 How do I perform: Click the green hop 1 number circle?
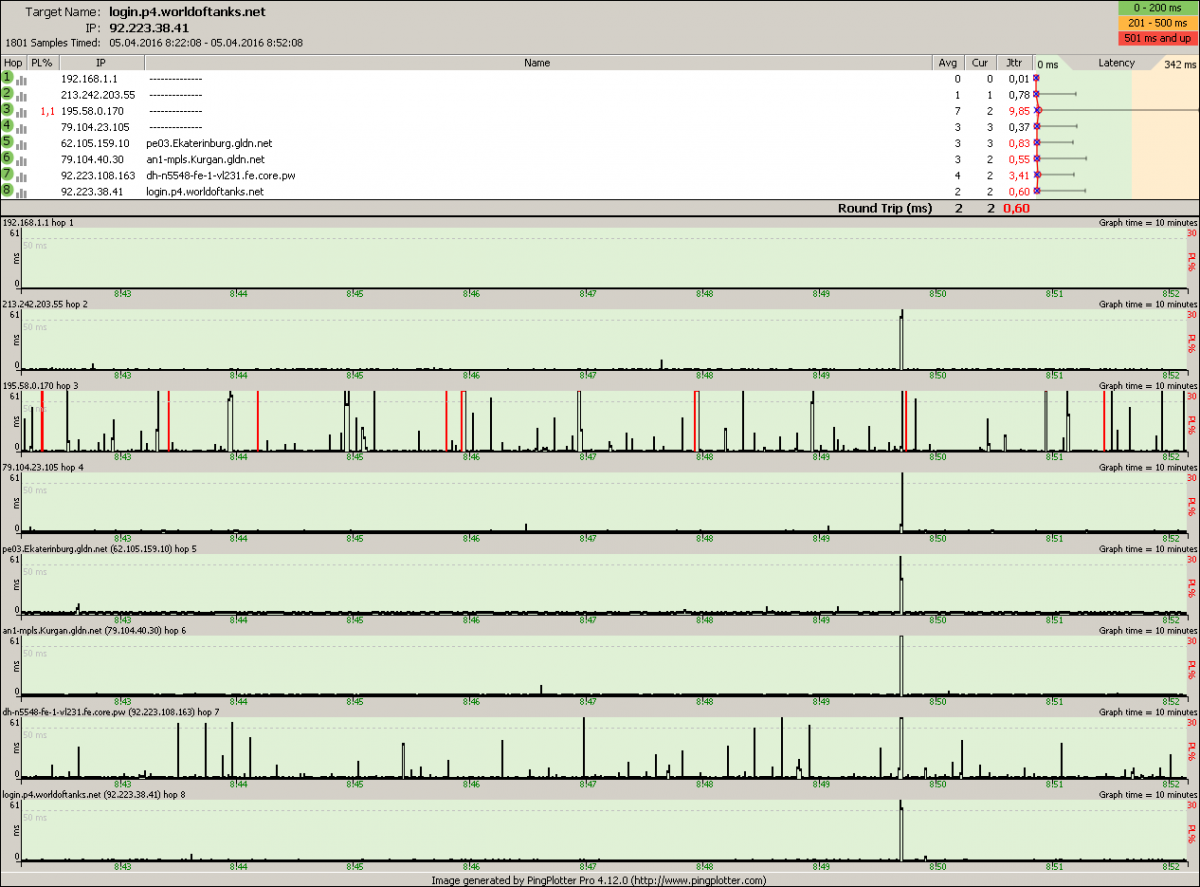click(8, 77)
